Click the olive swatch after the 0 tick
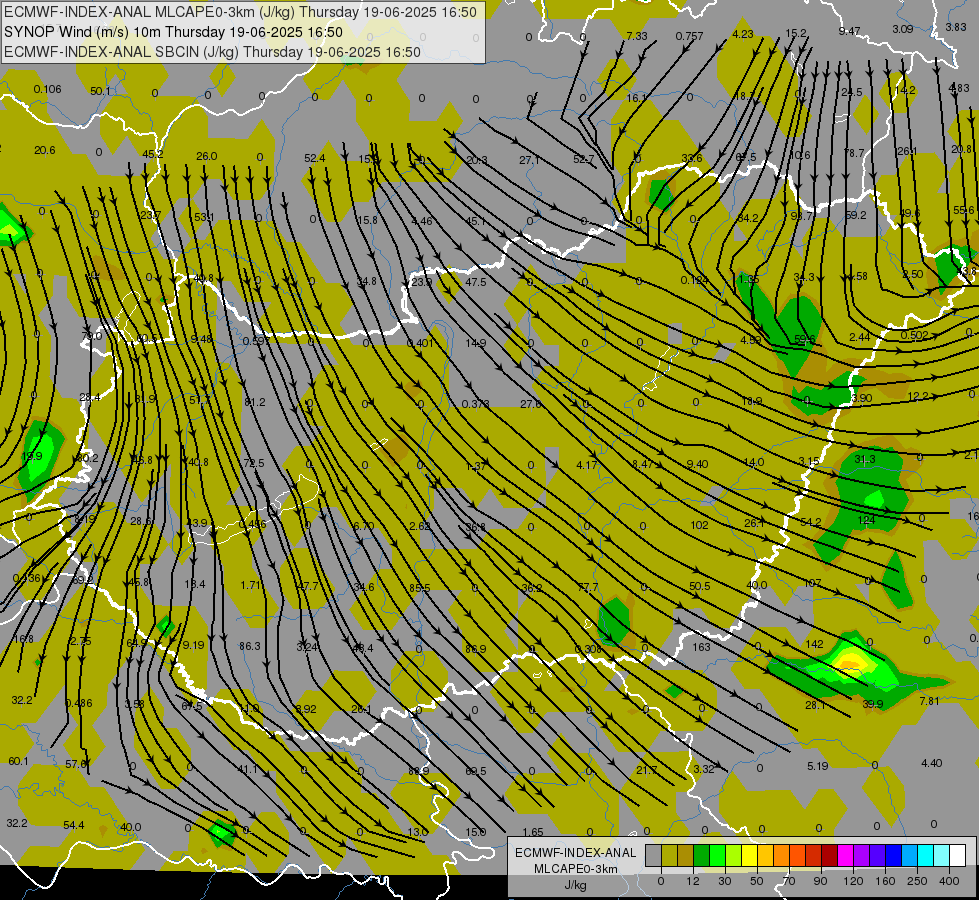Image resolution: width=979 pixels, height=900 pixels. point(669,855)
